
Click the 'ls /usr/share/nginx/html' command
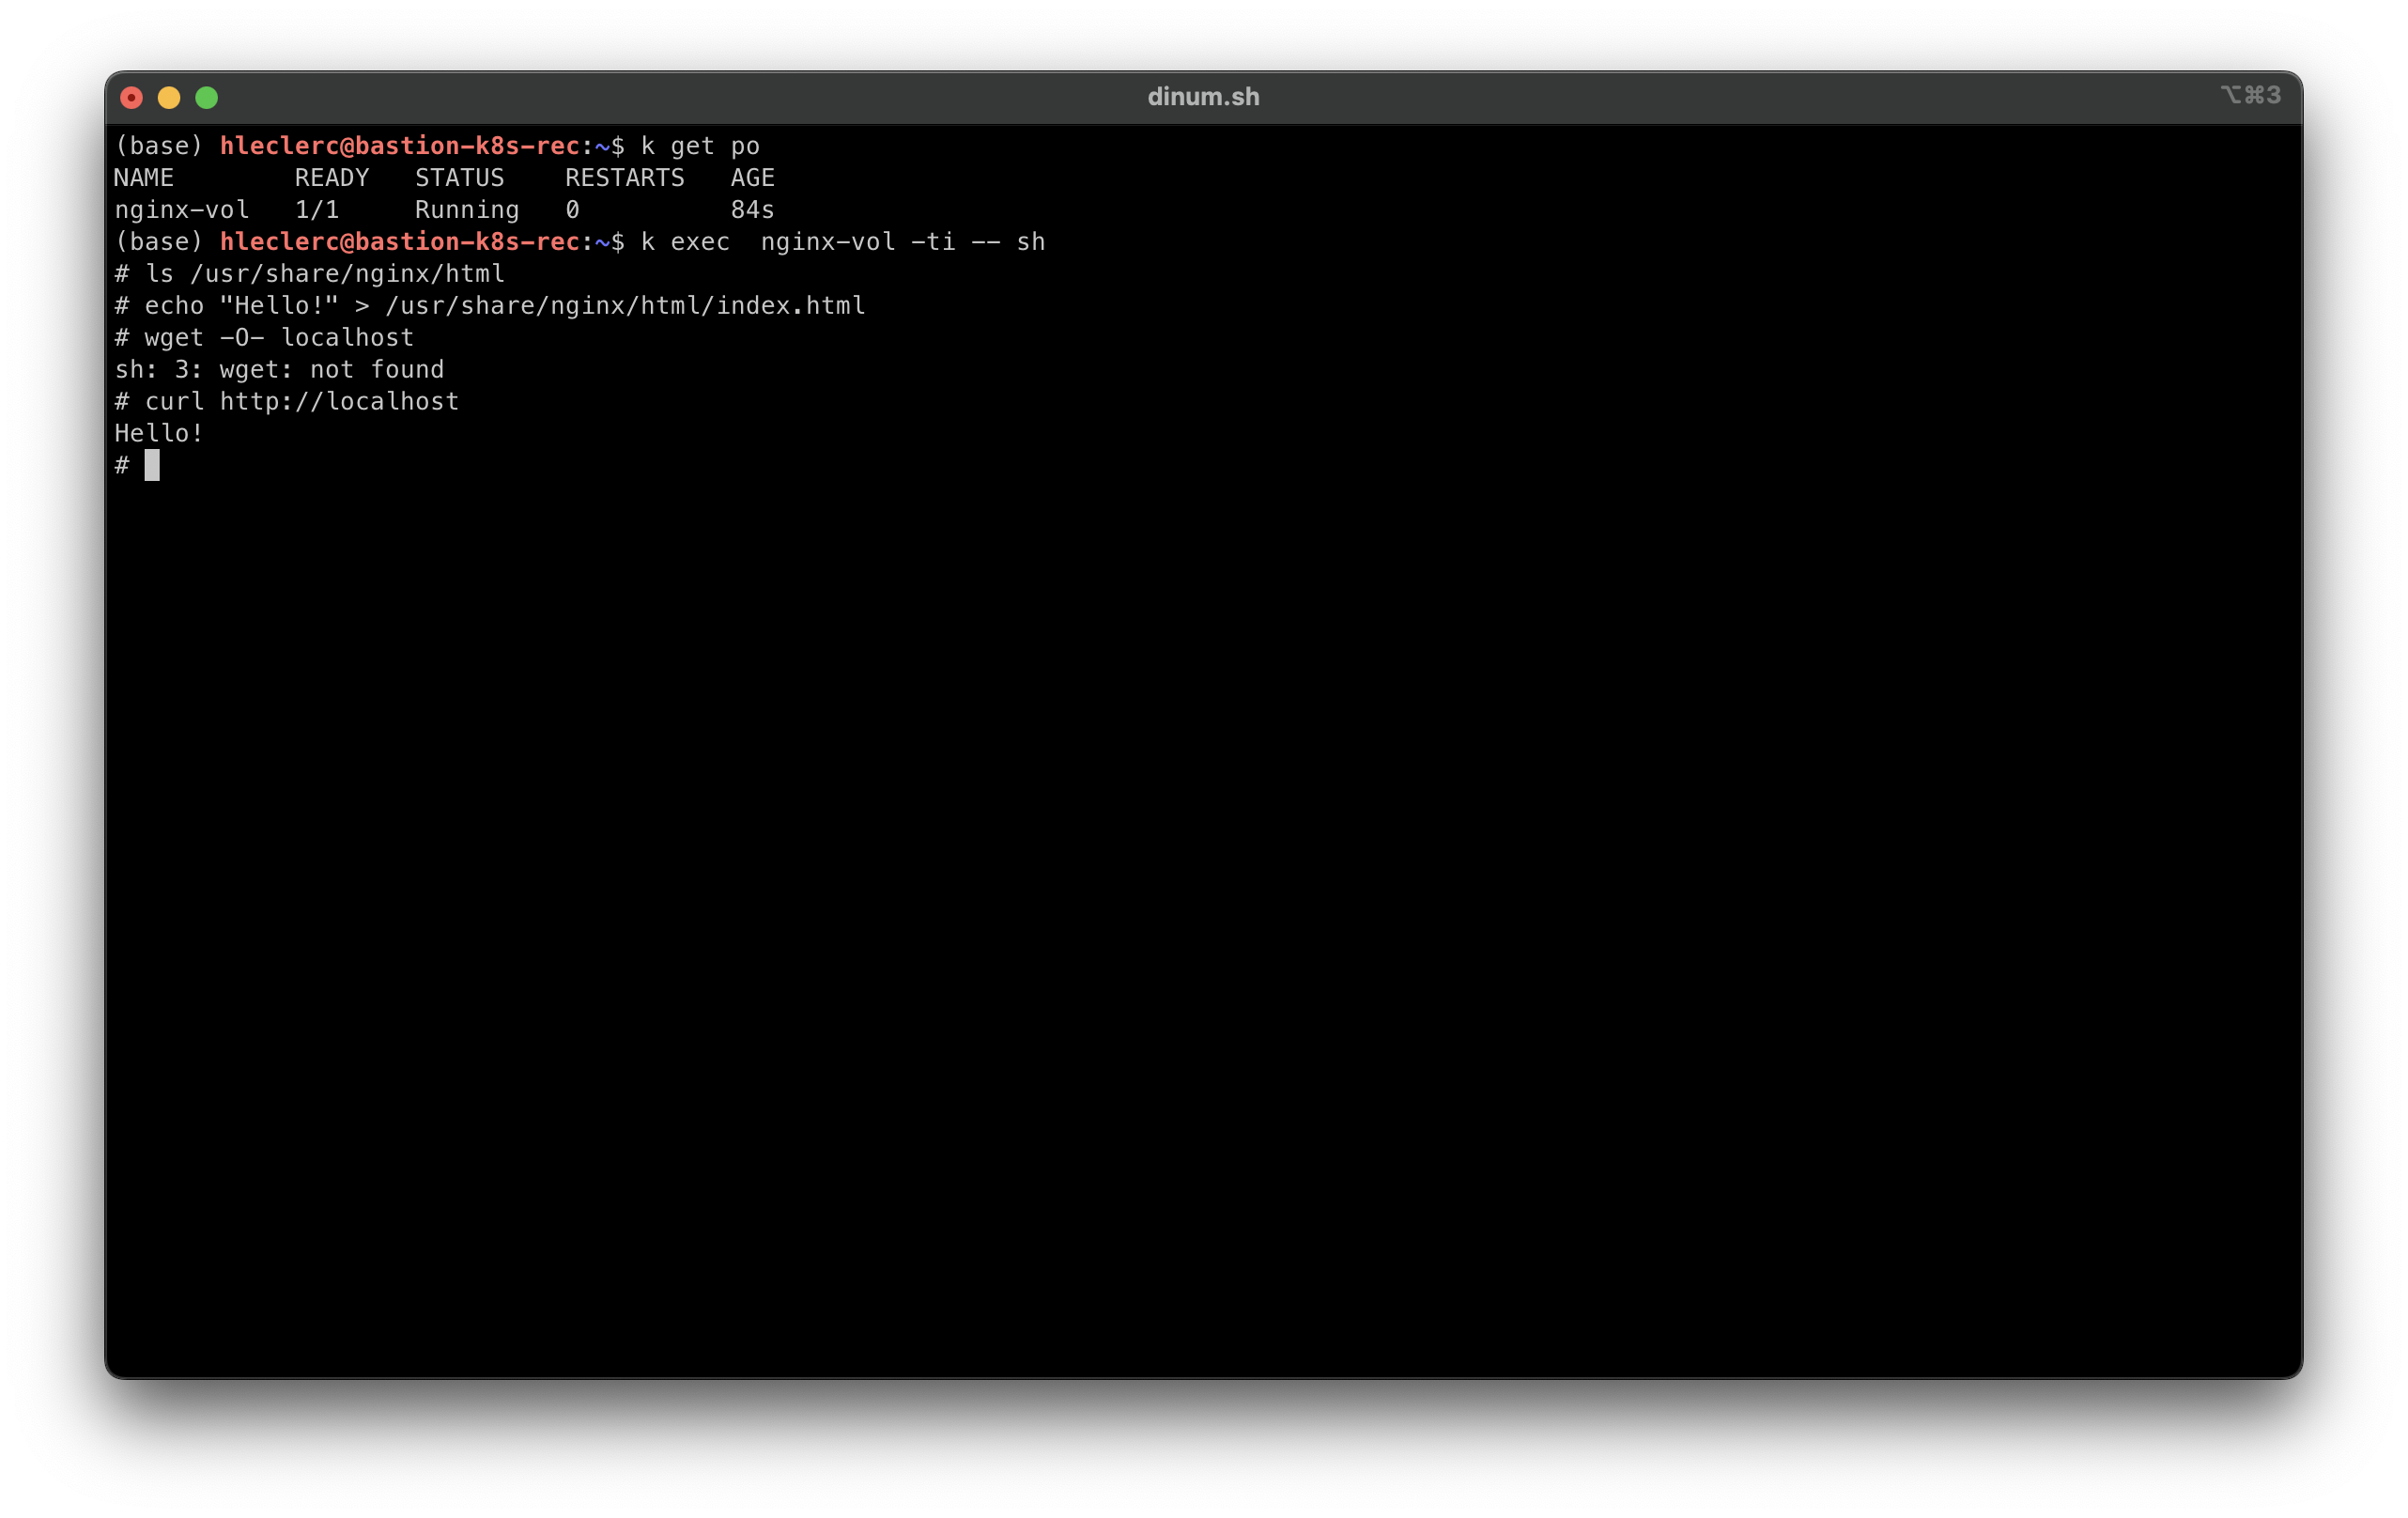click(x=325, y=273)
